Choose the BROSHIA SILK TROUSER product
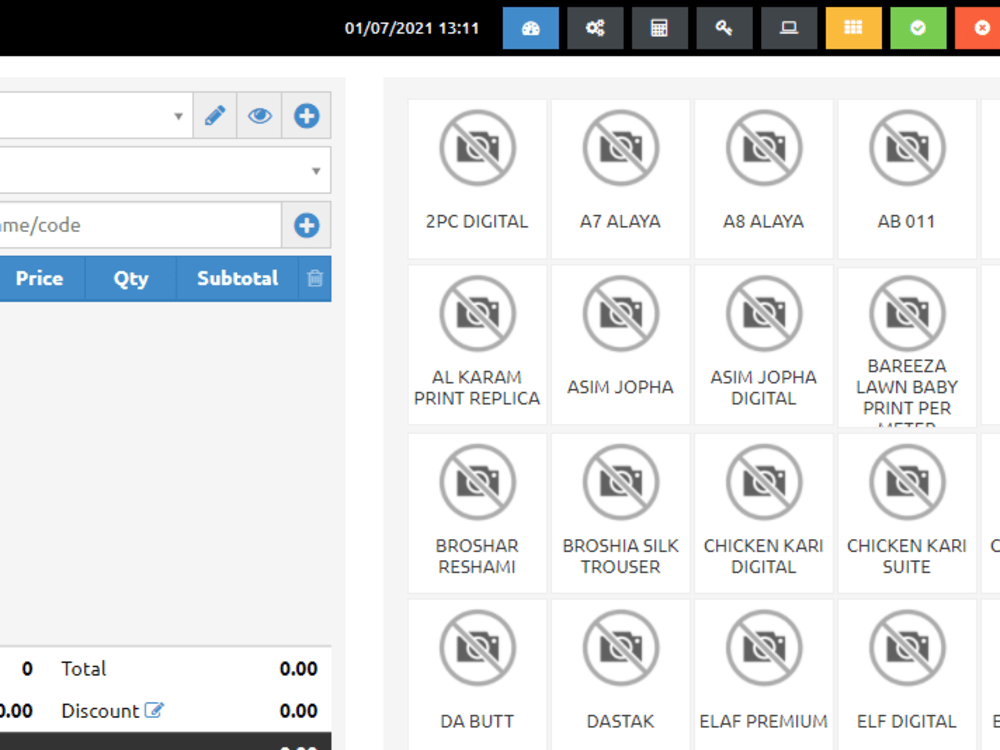1000x750 pixels. (621, 513)
